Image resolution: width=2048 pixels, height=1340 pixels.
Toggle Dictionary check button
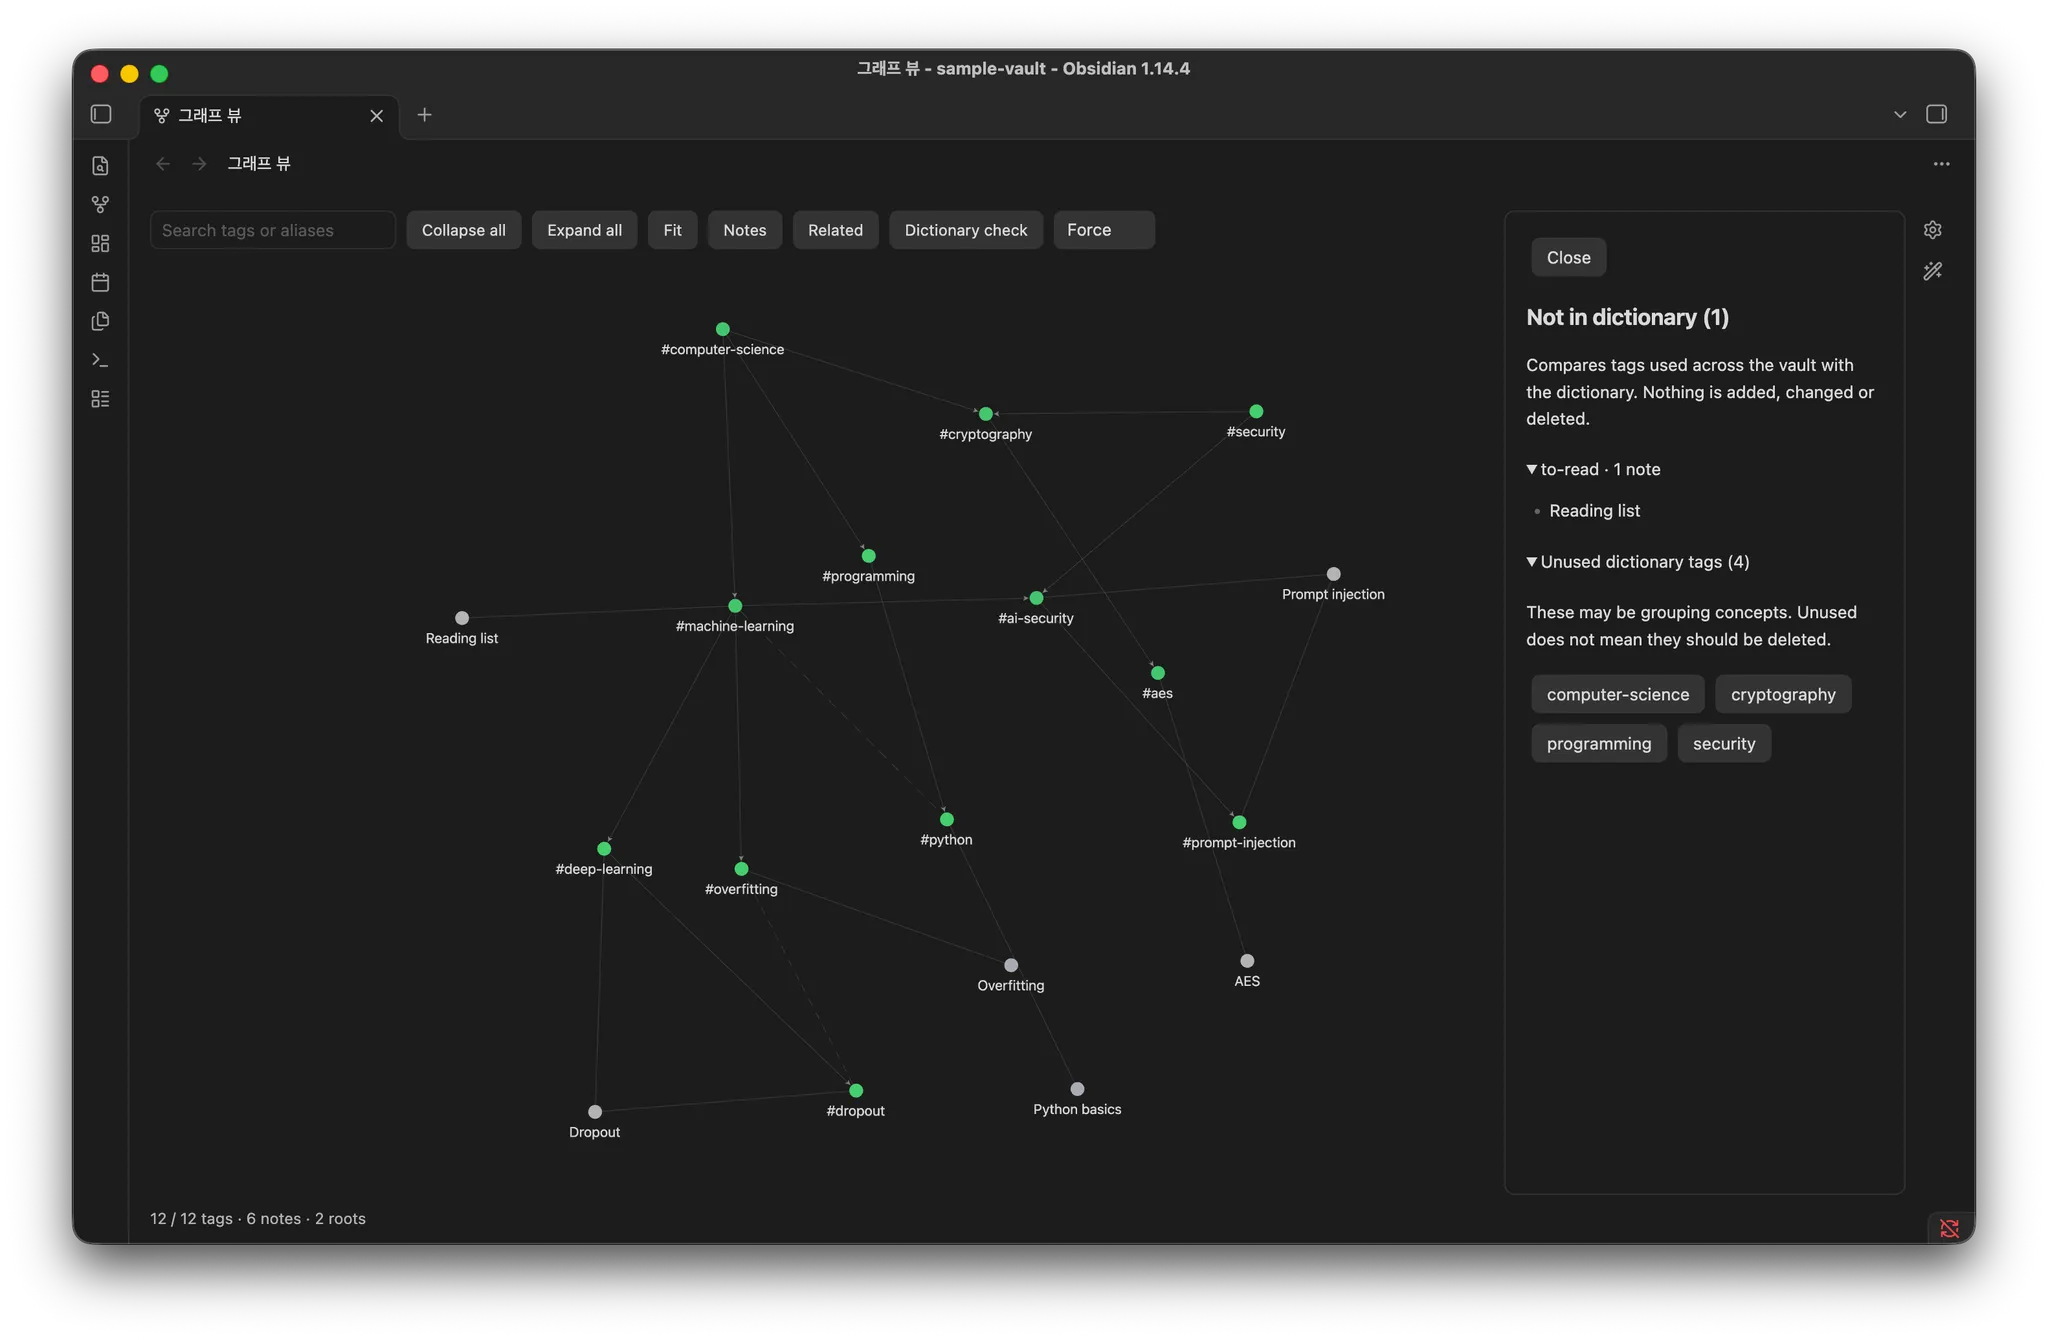(x=965, y=230)
